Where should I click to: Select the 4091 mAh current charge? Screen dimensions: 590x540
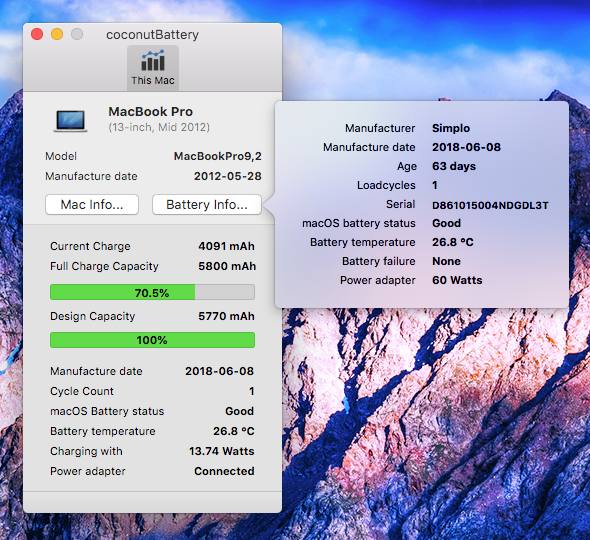227,246
